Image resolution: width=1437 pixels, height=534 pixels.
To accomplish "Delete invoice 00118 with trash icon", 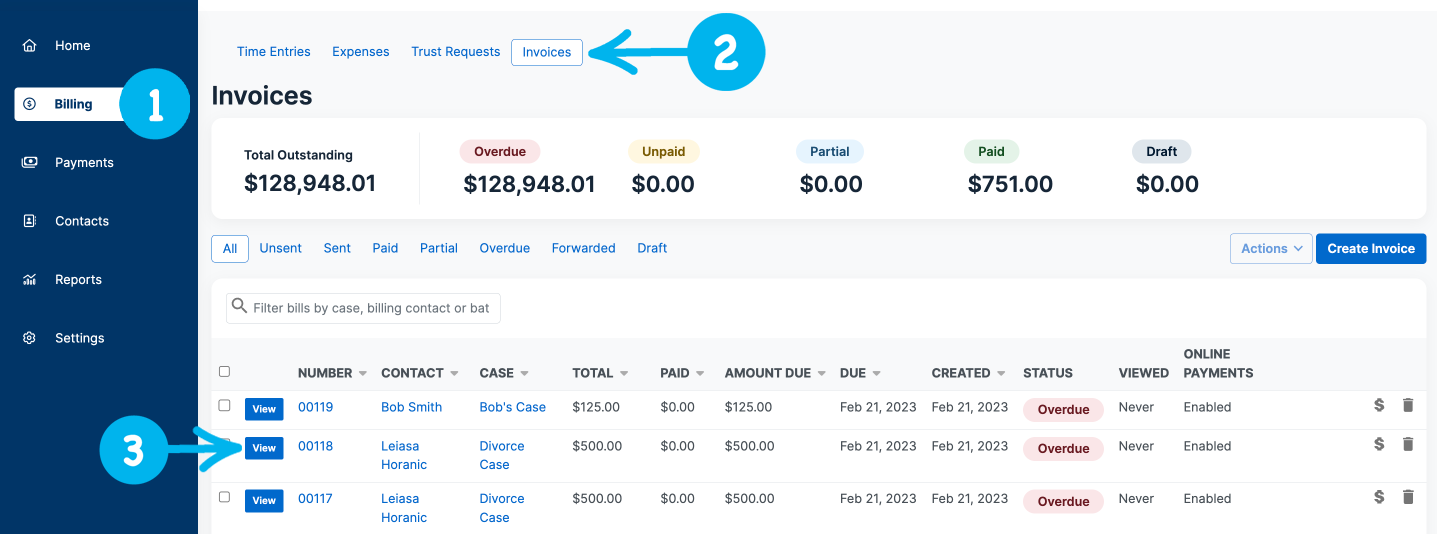I will pos(1408,444).
